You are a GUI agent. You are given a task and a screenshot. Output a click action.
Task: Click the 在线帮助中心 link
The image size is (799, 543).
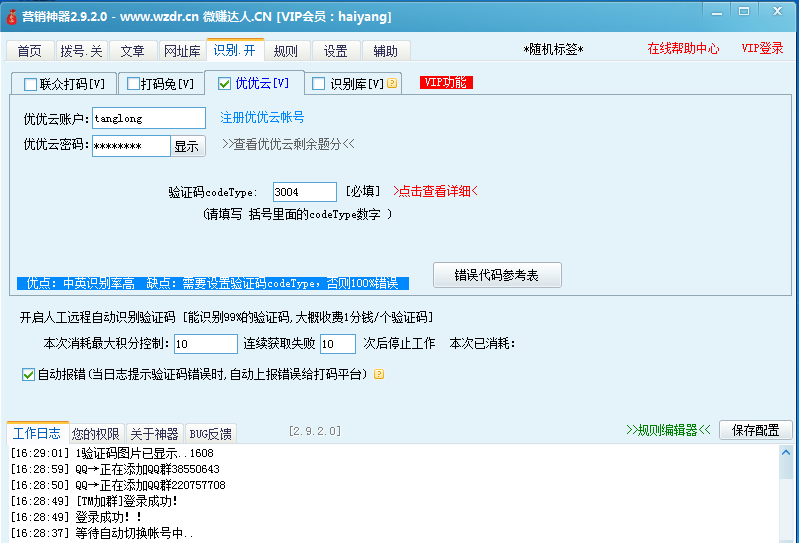(x=683, y=49)
